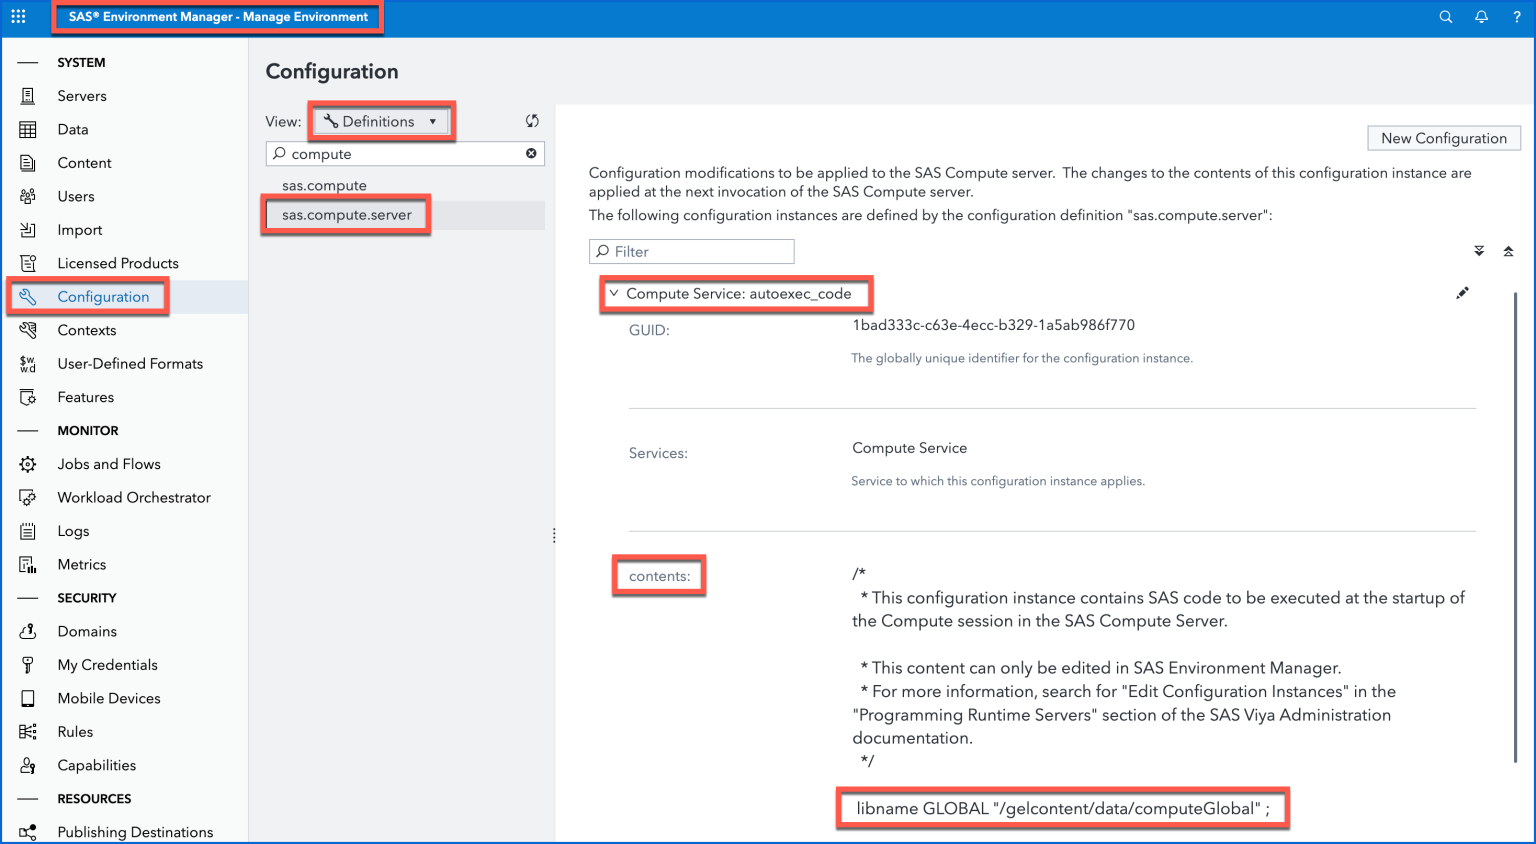Open the Definitions view dropdown
Viewport: 1536px width, 844px height.
pos(382,121)
